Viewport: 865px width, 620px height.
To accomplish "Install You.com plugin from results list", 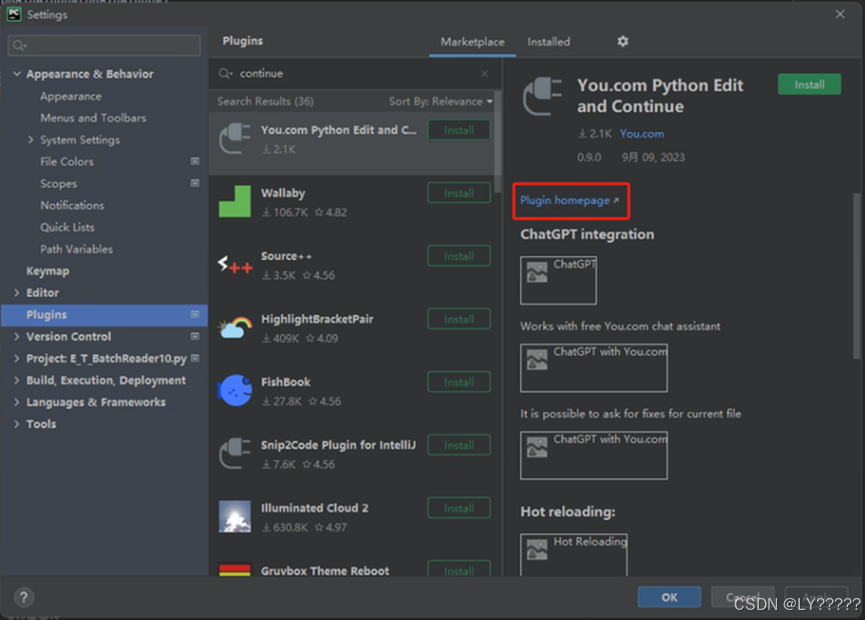I will tap(459, 130).
